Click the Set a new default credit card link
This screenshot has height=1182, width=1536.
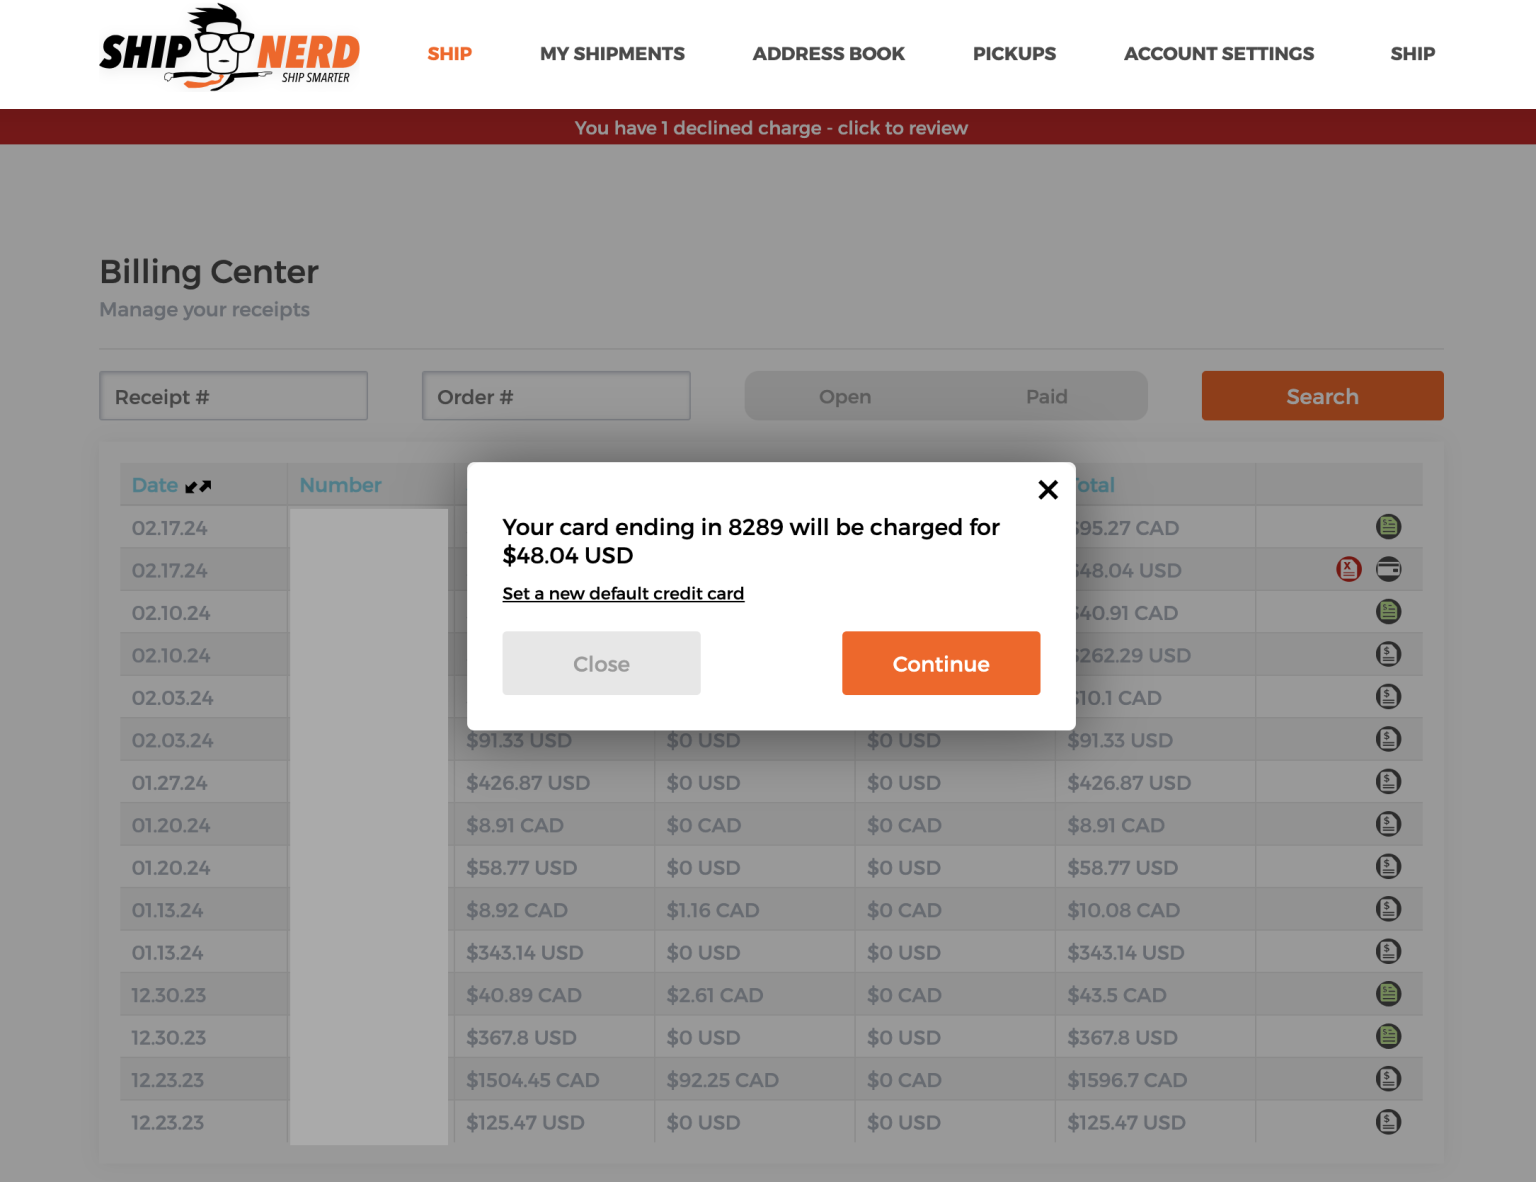[623, 593]
